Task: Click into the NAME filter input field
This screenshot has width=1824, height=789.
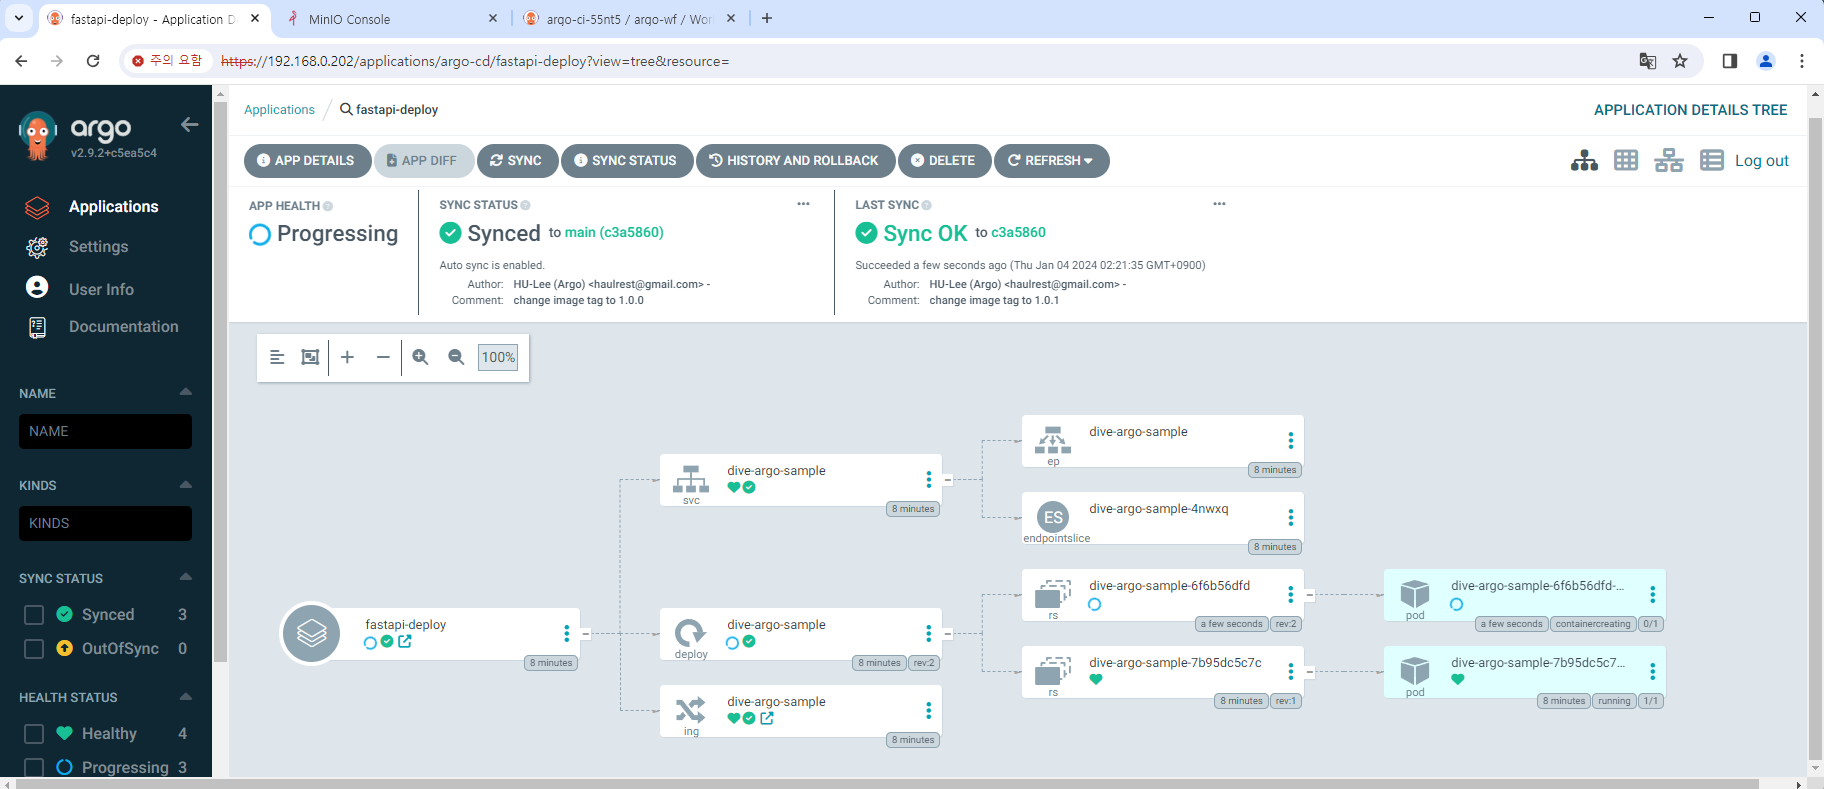Action: click(105, 431)
